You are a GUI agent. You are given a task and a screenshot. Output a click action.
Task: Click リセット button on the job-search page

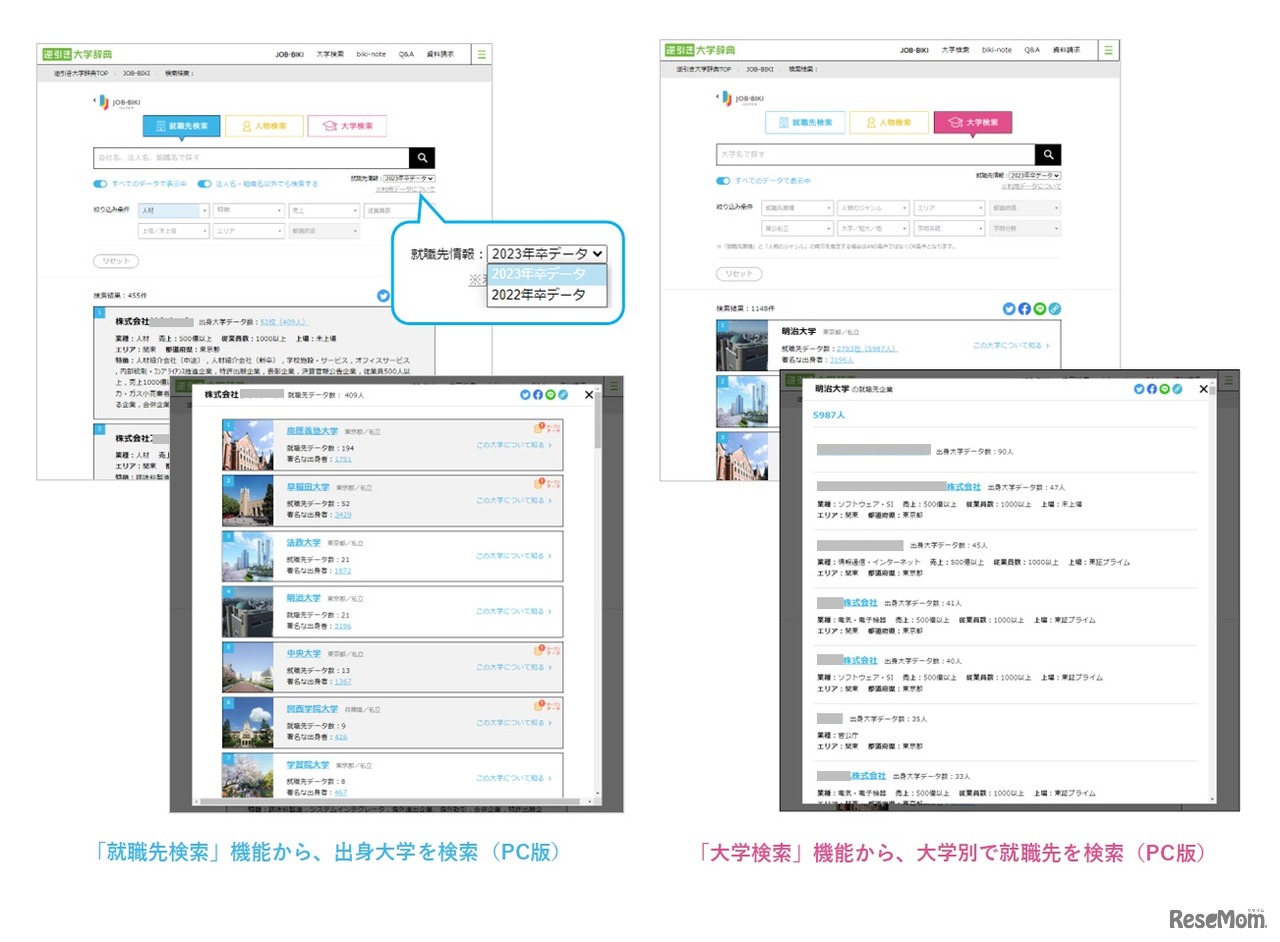click(116, 261)
